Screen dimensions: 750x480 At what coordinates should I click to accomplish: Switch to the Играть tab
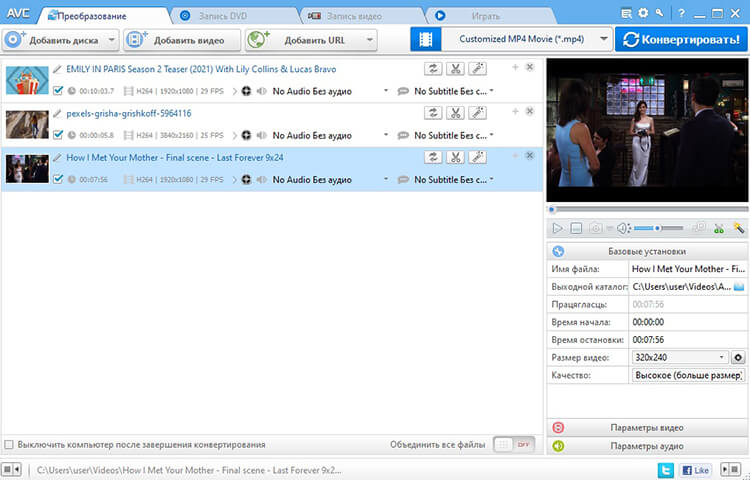(485, 16)
